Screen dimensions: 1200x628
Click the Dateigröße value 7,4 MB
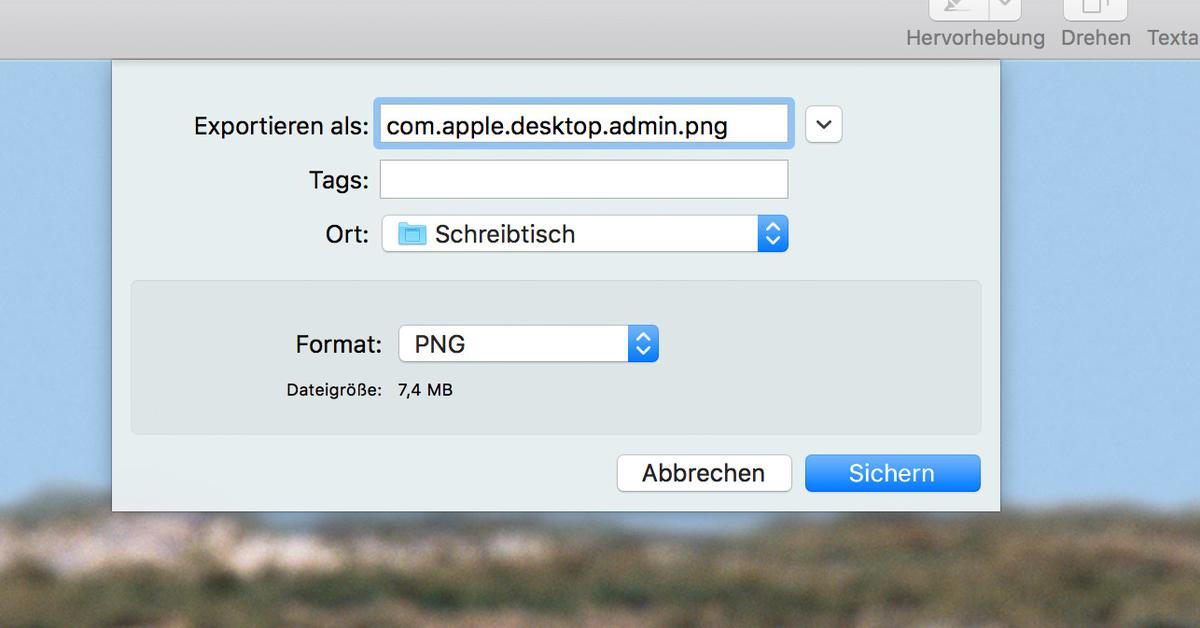(425, 390)
